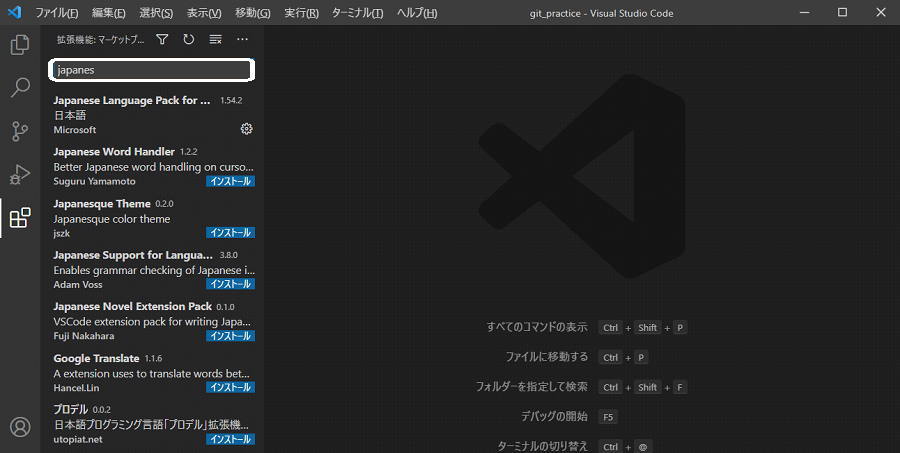Image resolution: width=900 pixels, height=453 pixels.
Task: Minimize the Visual Studio Code window
Action: pos(804,12)
